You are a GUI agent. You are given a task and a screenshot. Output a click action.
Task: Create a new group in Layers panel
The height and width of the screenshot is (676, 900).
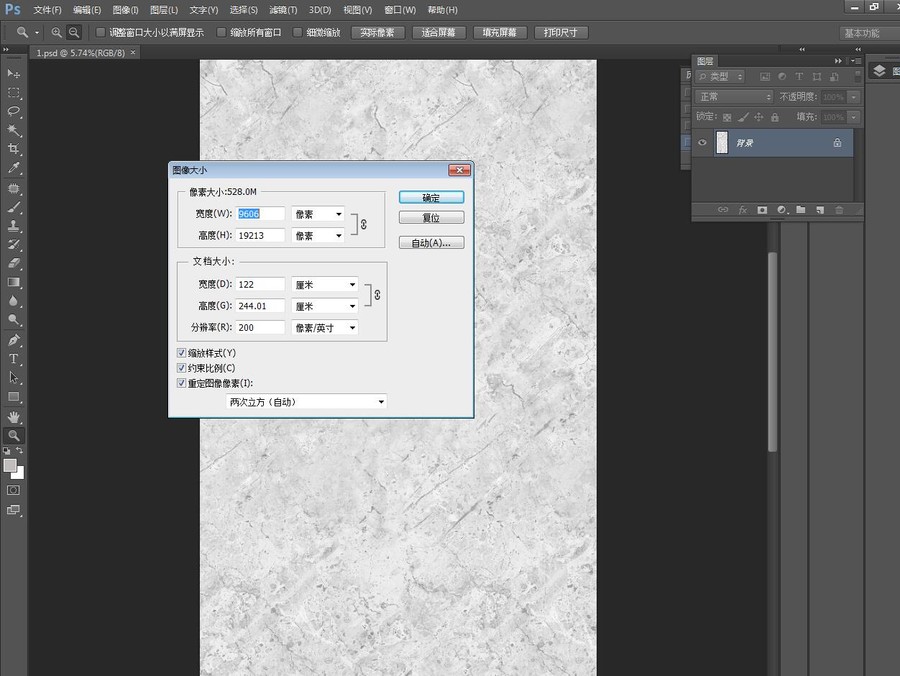click(801, 210)
